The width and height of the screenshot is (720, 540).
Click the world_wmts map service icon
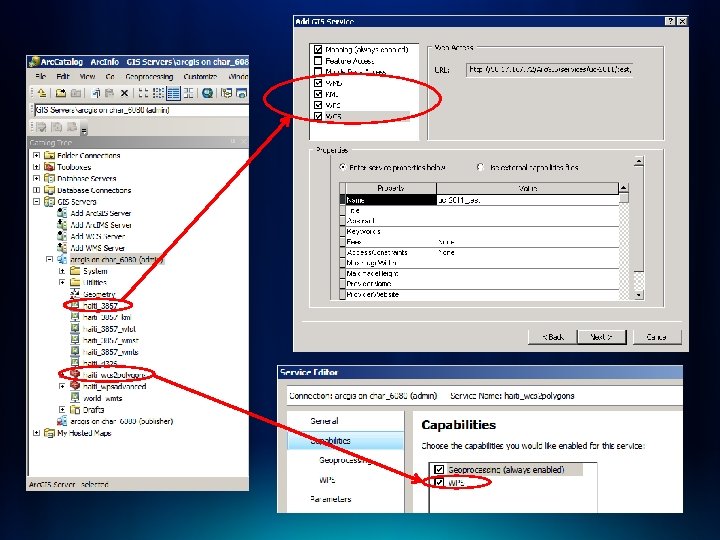(75, 398)
